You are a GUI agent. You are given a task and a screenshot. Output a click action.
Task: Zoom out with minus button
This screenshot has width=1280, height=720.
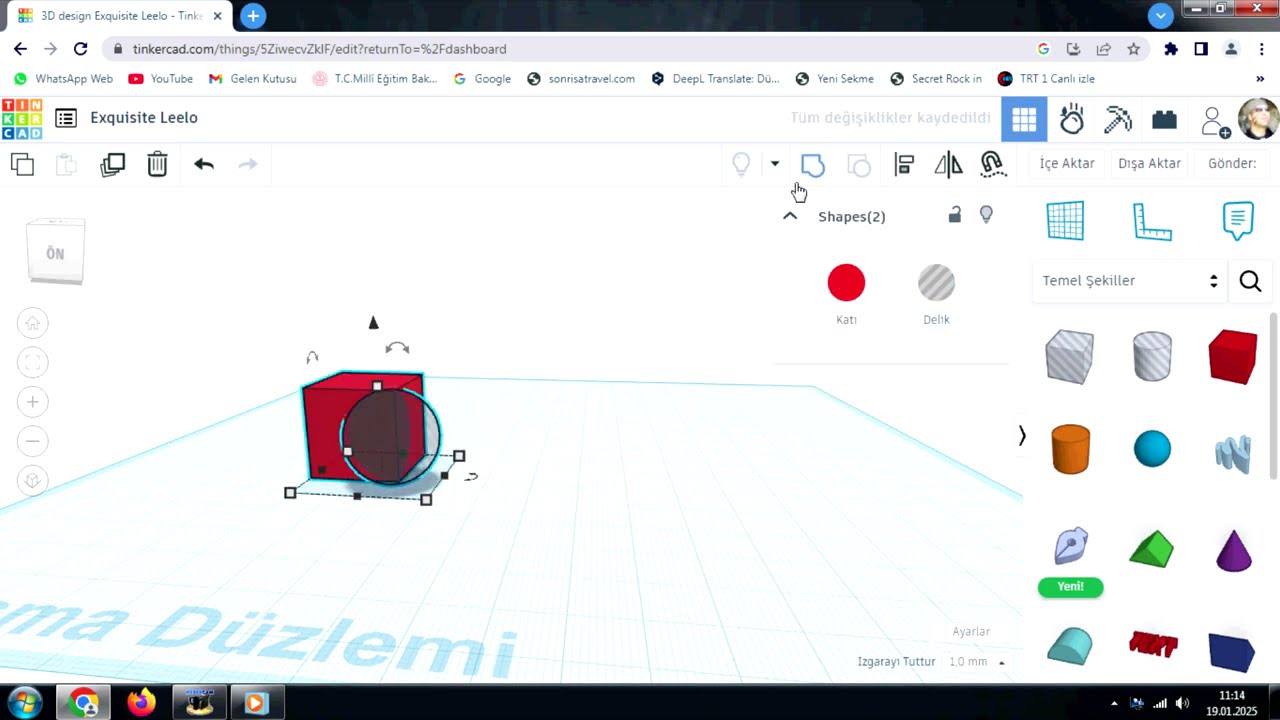[x=33, y=441]
